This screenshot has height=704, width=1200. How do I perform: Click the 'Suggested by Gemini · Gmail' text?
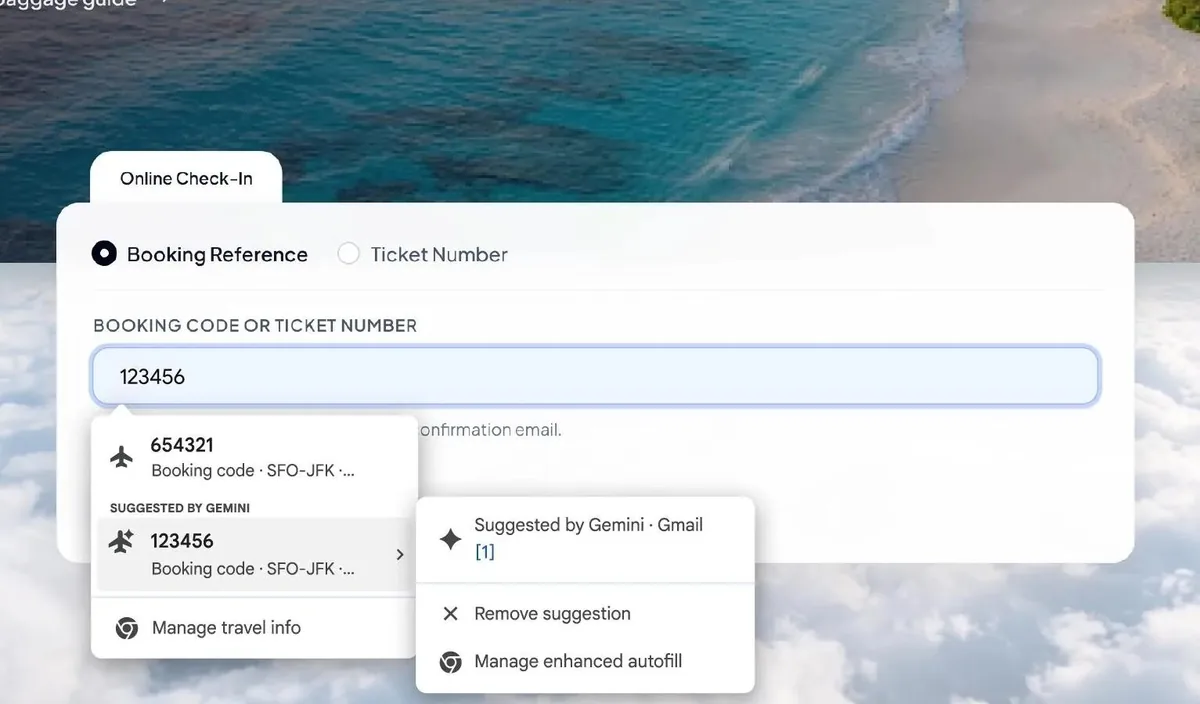point(588,525)
